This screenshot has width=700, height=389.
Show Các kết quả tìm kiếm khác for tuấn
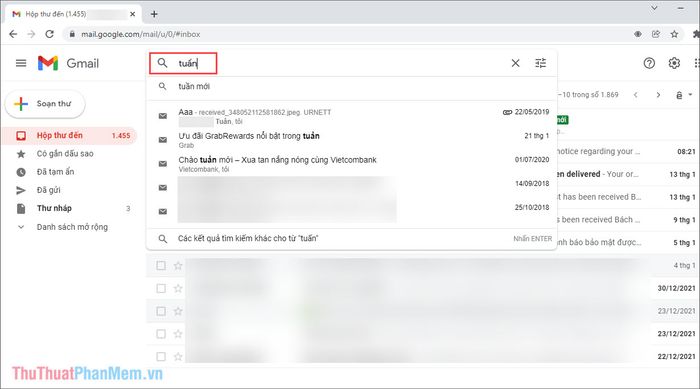[351, 238]
